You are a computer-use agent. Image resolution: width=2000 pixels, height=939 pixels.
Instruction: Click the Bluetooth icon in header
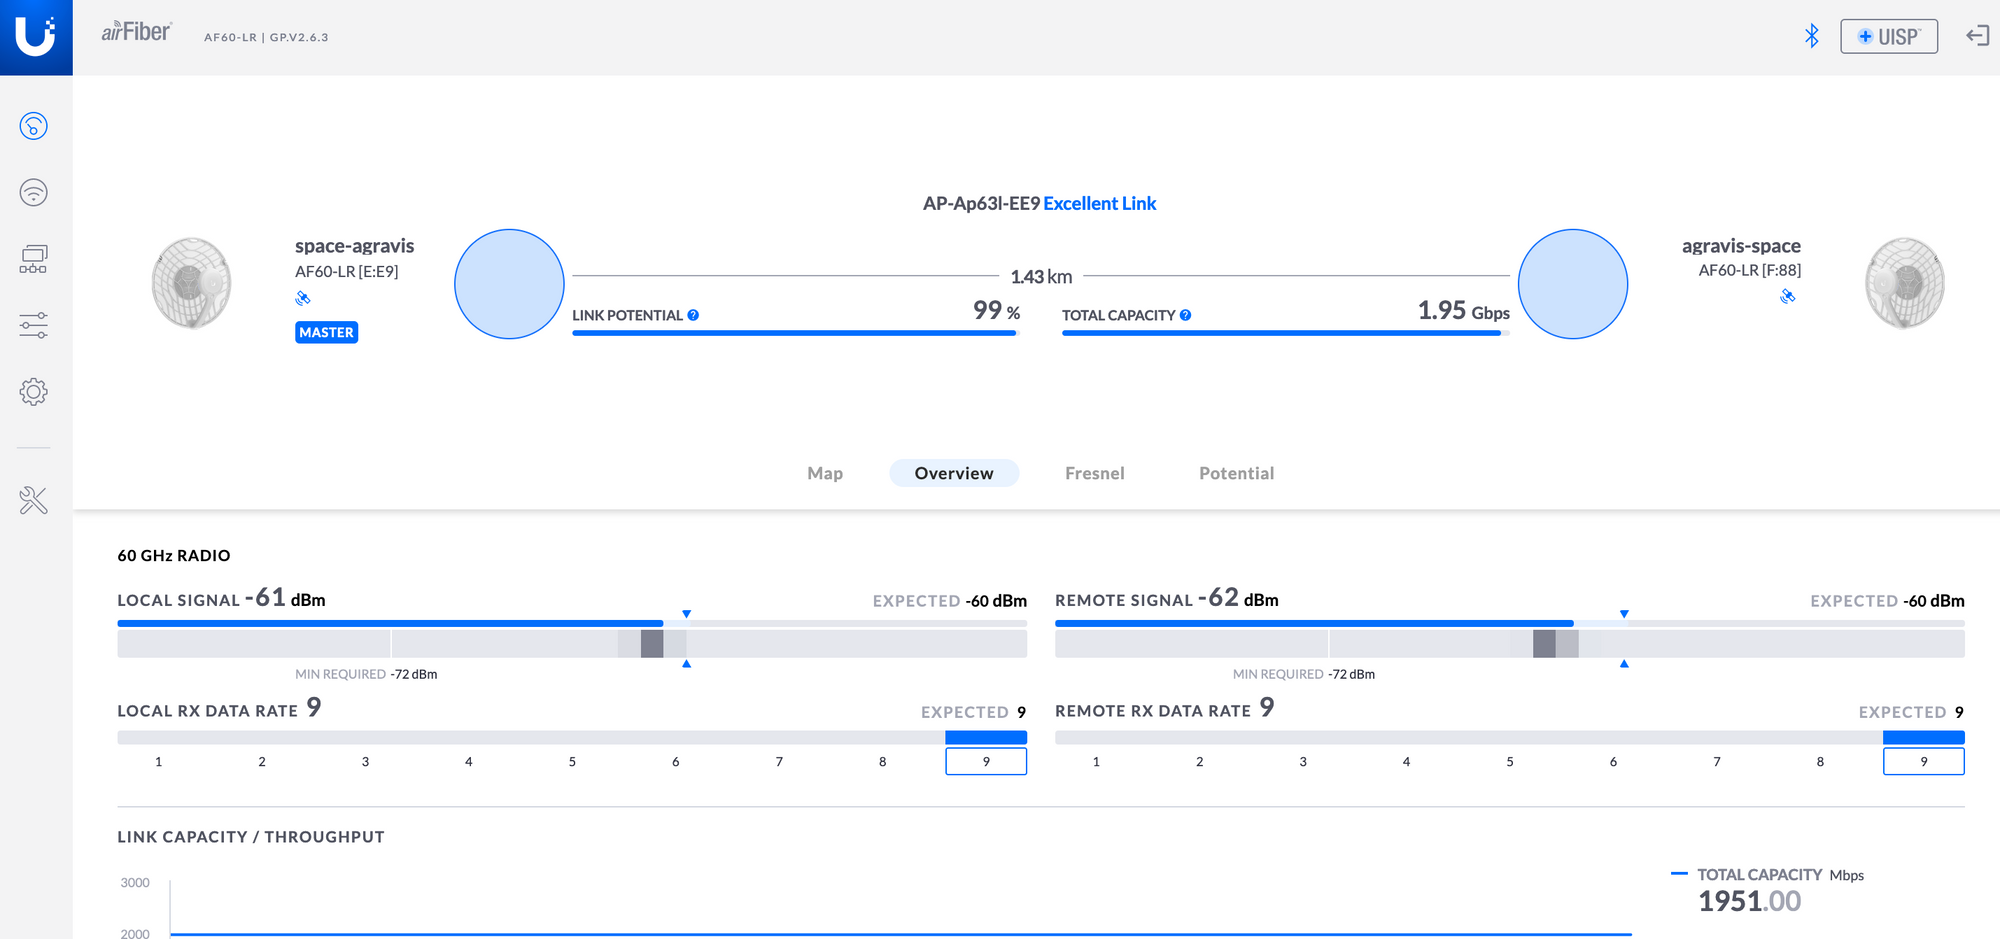tap(1811, 36)
